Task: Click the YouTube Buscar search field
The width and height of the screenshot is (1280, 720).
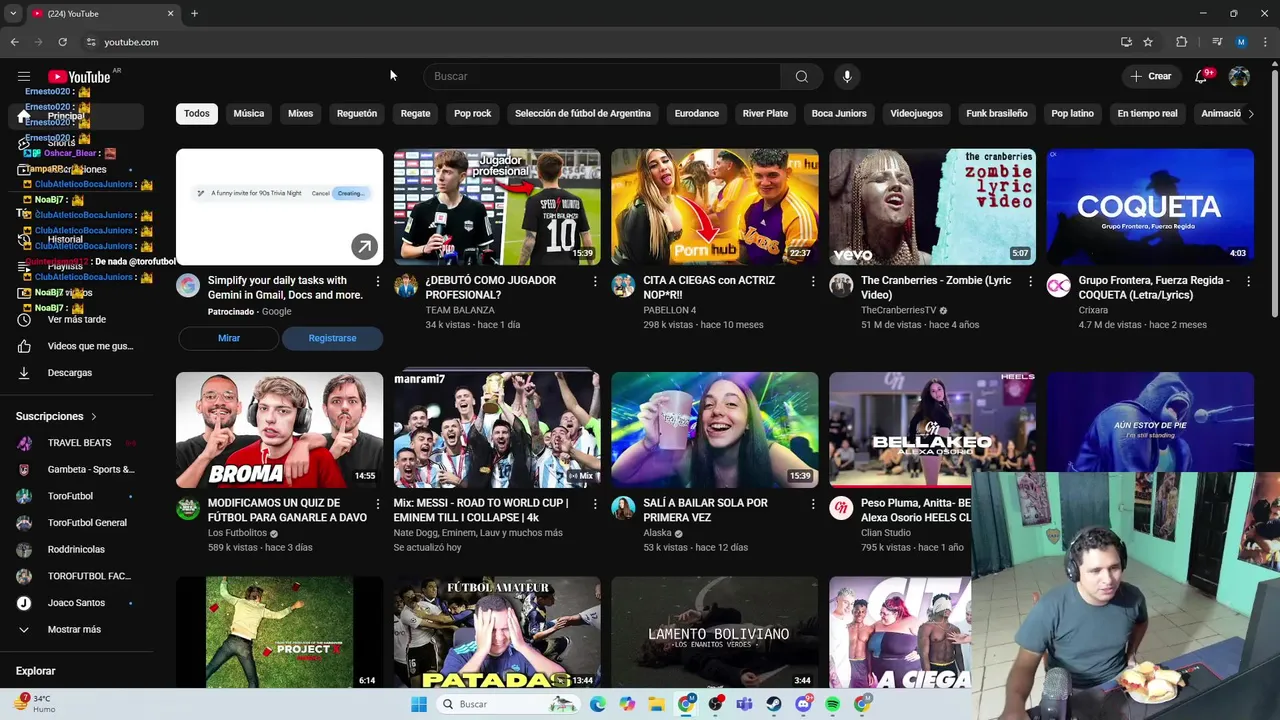Action: [602, 76]
